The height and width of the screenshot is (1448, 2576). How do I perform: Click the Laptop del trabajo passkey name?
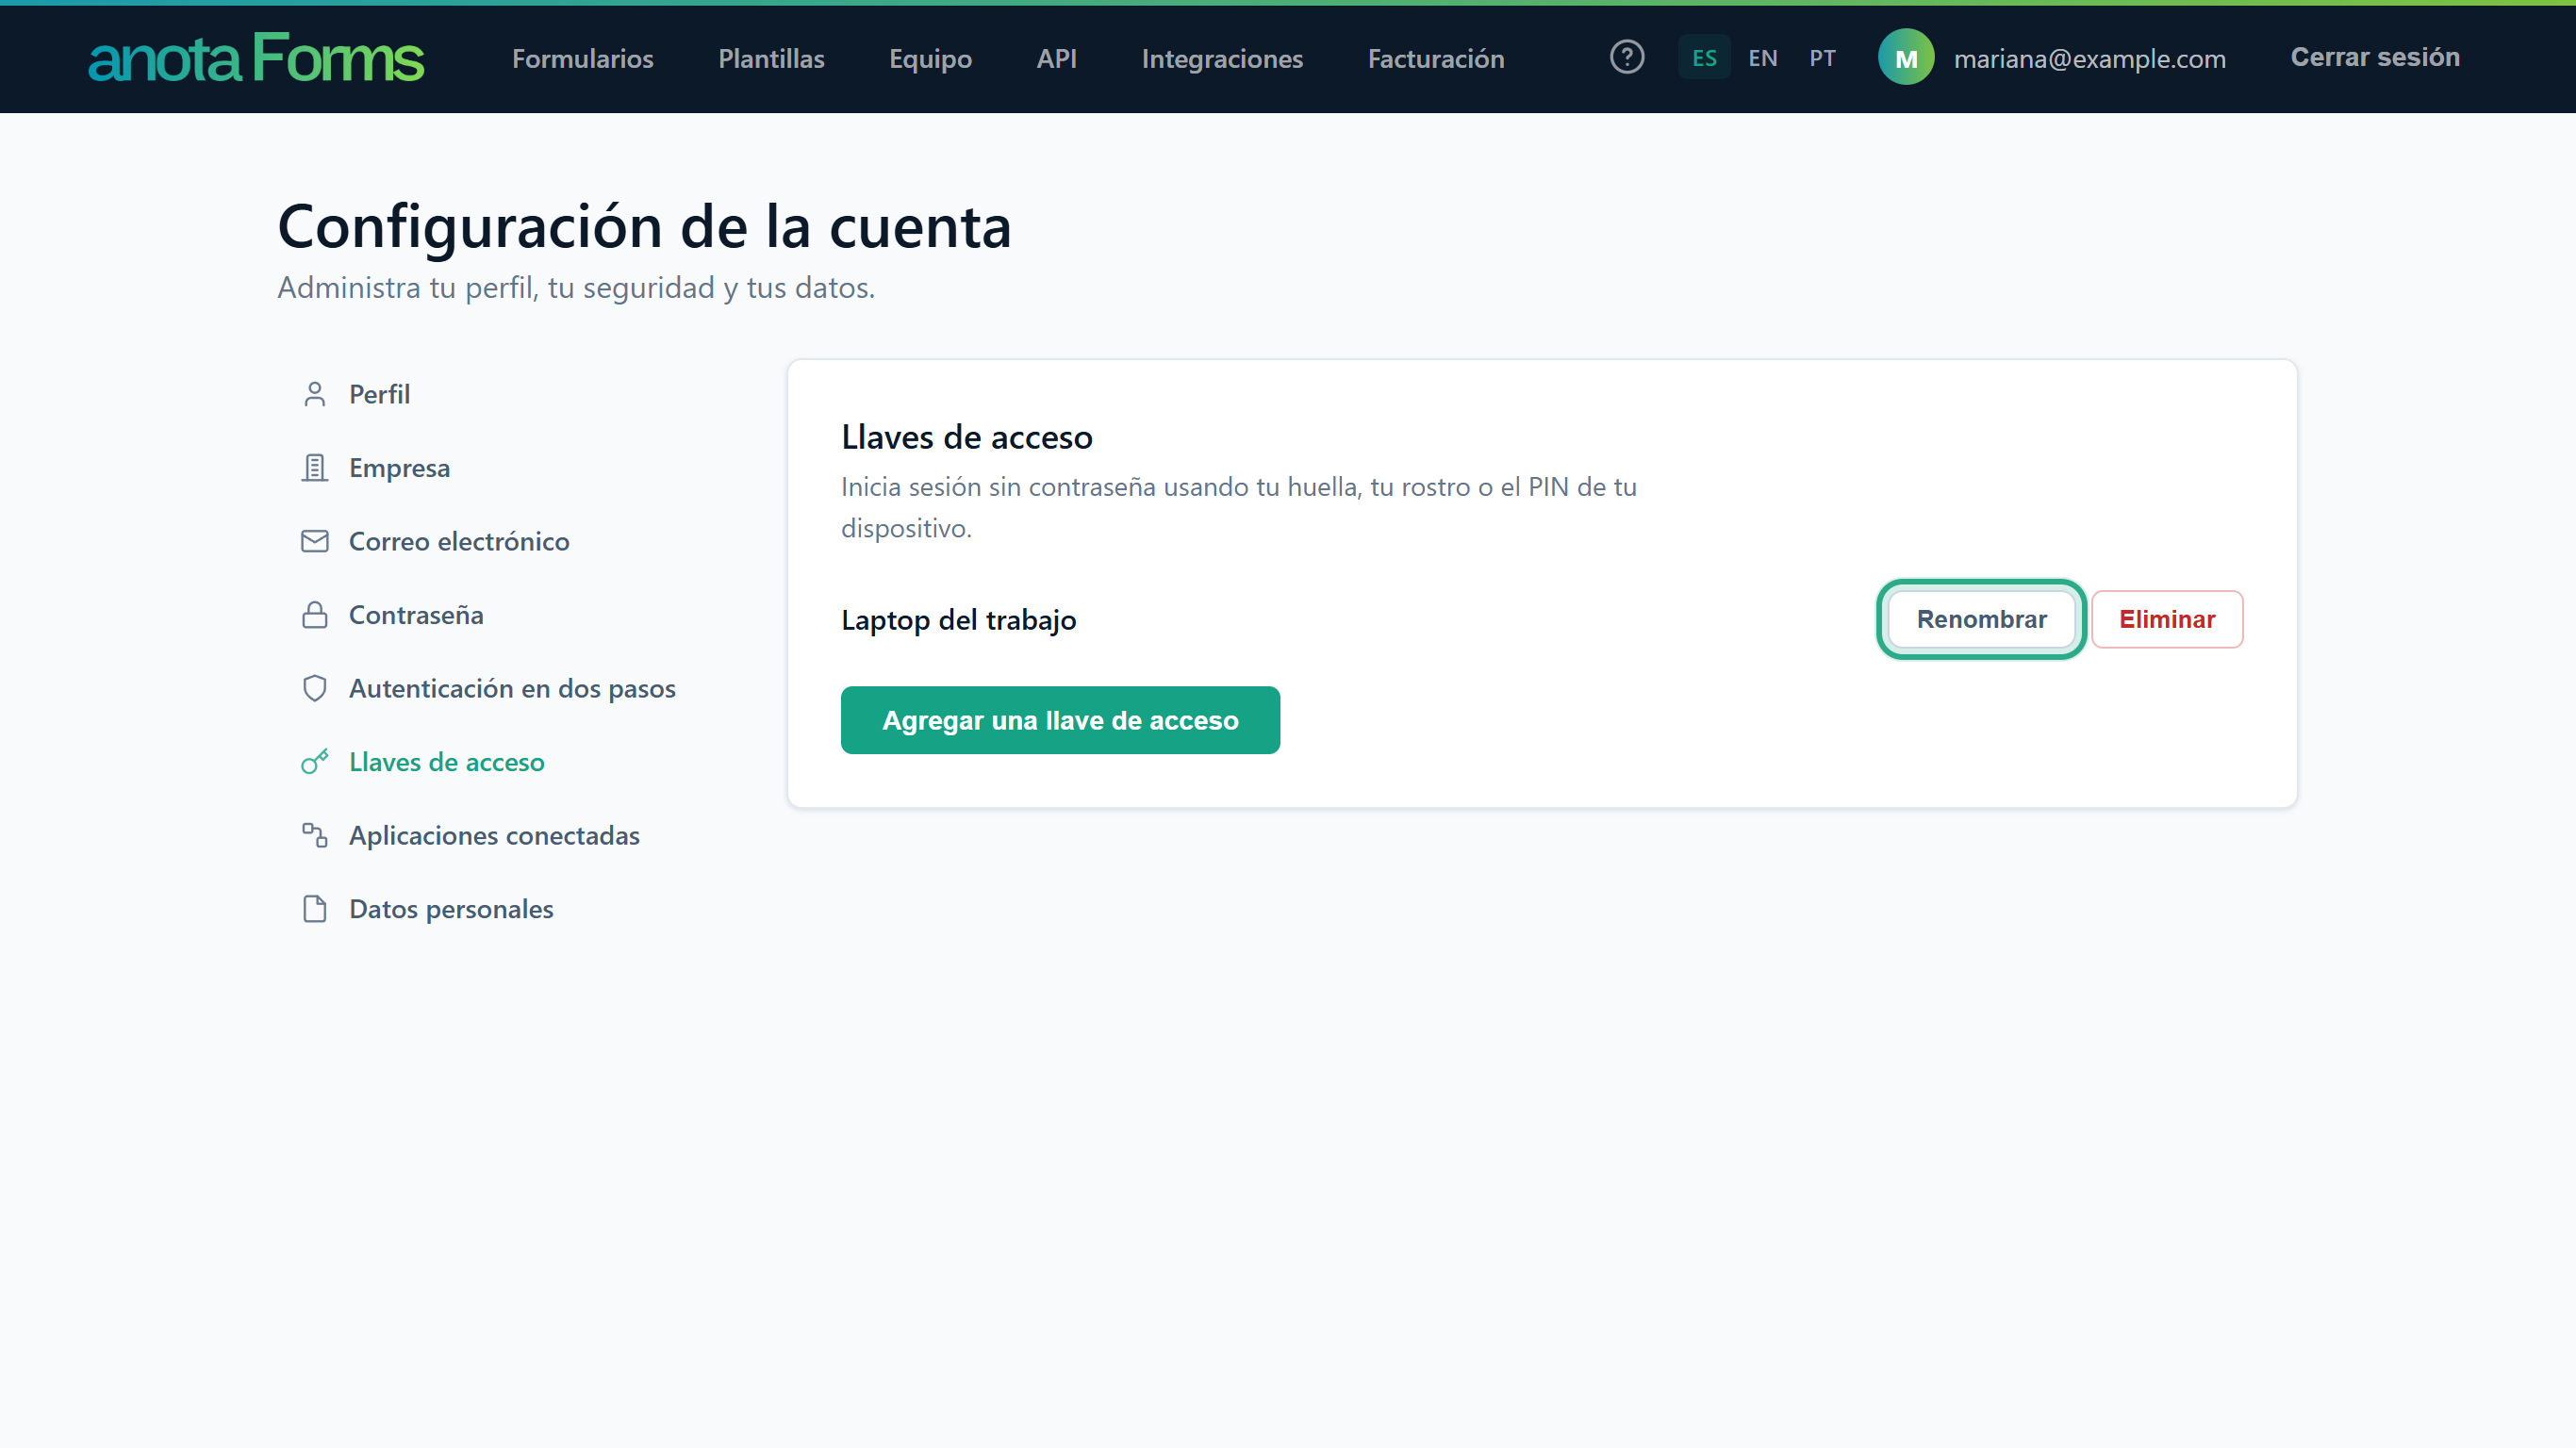(x=958, y=620)
